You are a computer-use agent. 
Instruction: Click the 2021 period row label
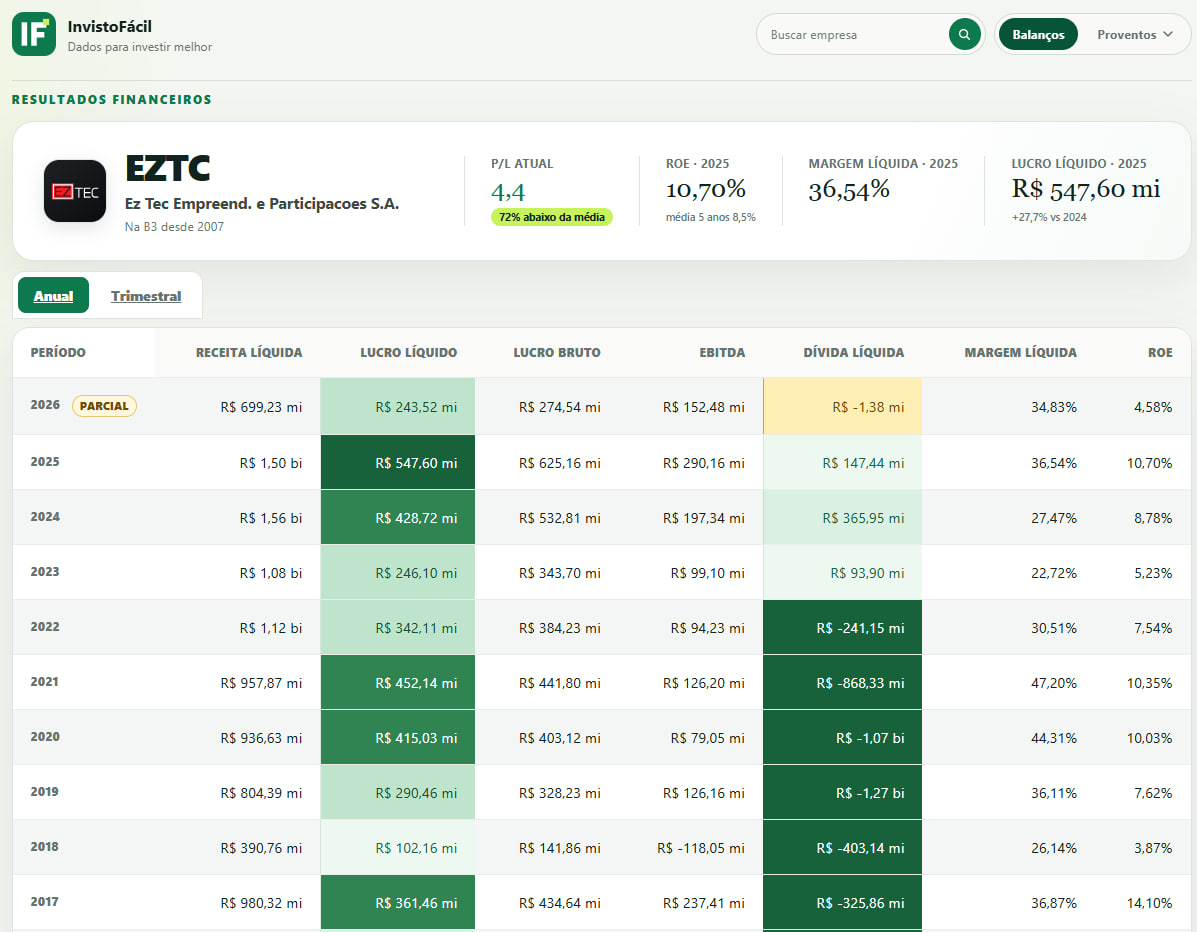[x=45, y=682]
